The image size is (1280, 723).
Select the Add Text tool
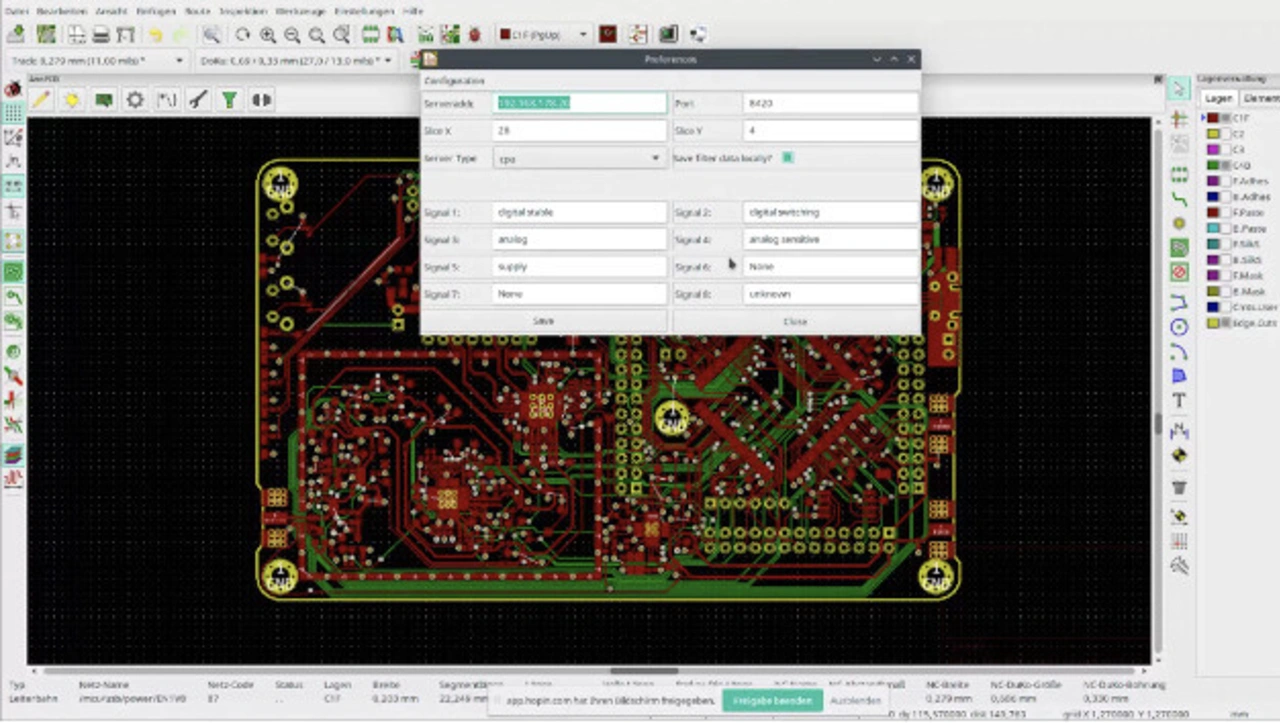[1179, 401]
